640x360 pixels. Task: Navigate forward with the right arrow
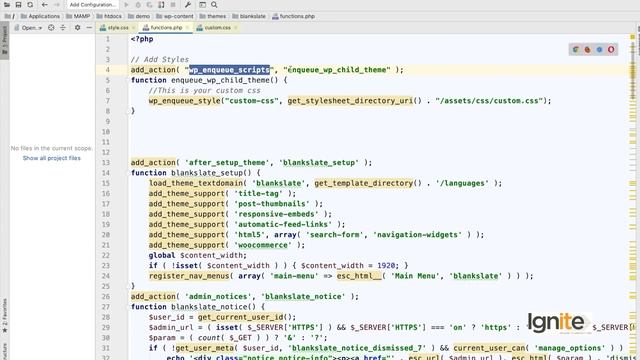tap(57, 5)
